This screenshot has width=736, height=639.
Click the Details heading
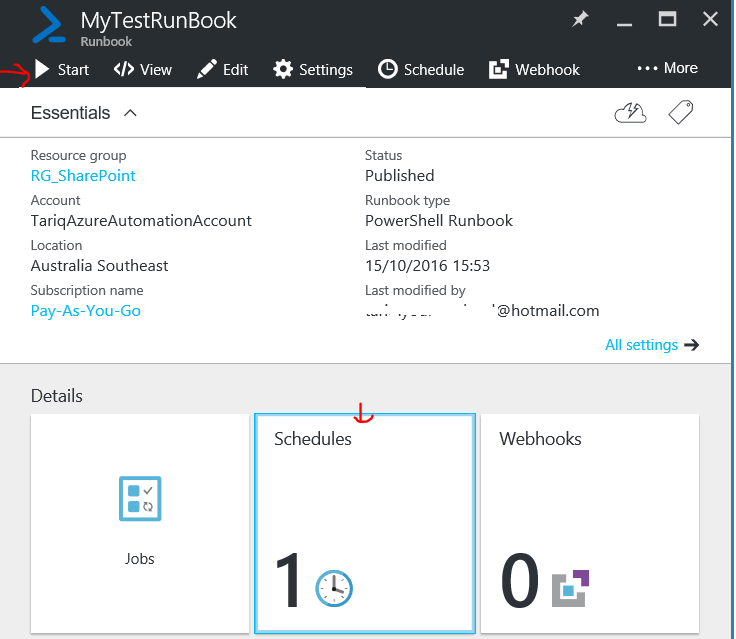[x=57, y=396]
